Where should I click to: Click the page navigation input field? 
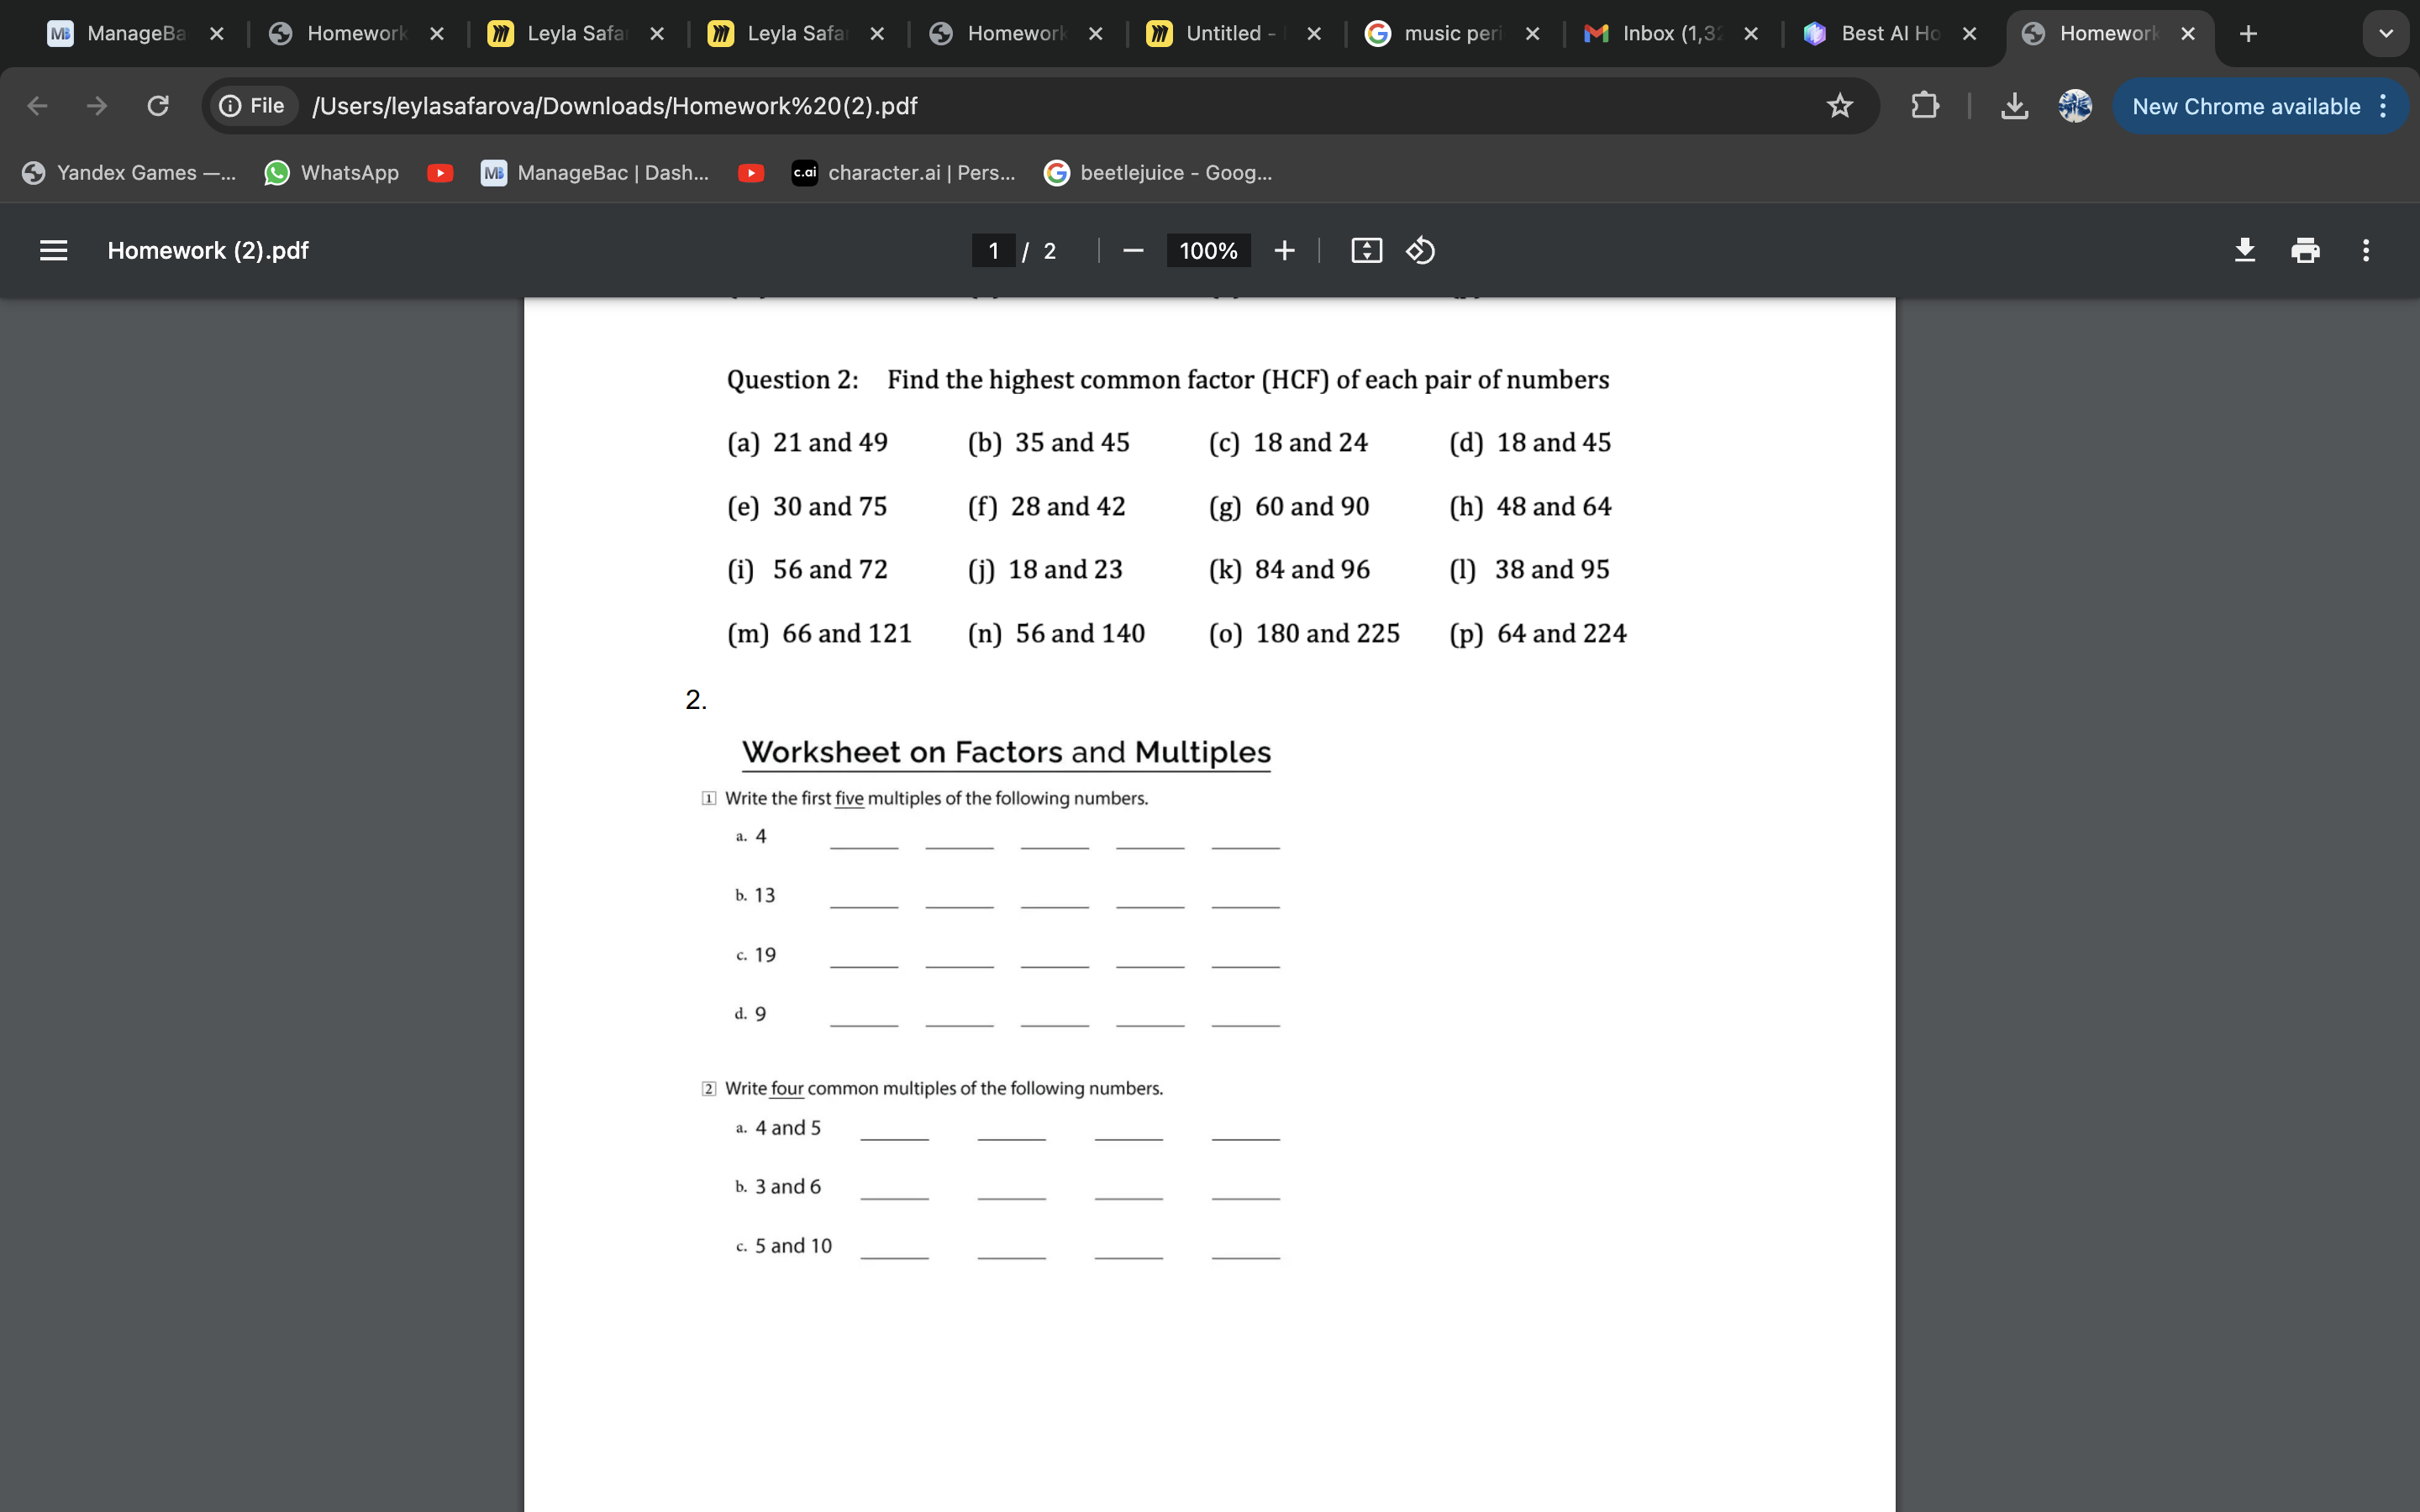click(993, 249)
